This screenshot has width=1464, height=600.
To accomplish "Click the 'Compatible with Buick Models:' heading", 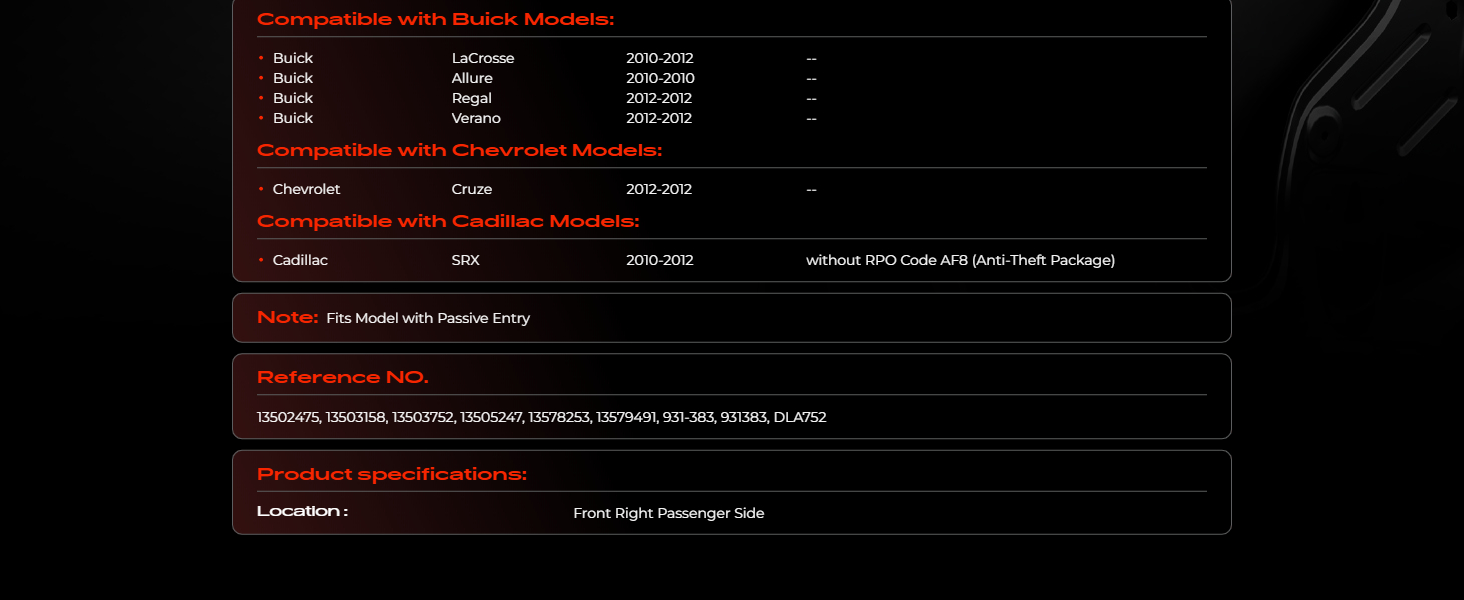I will pyautogui.click(x=435, y=19).
